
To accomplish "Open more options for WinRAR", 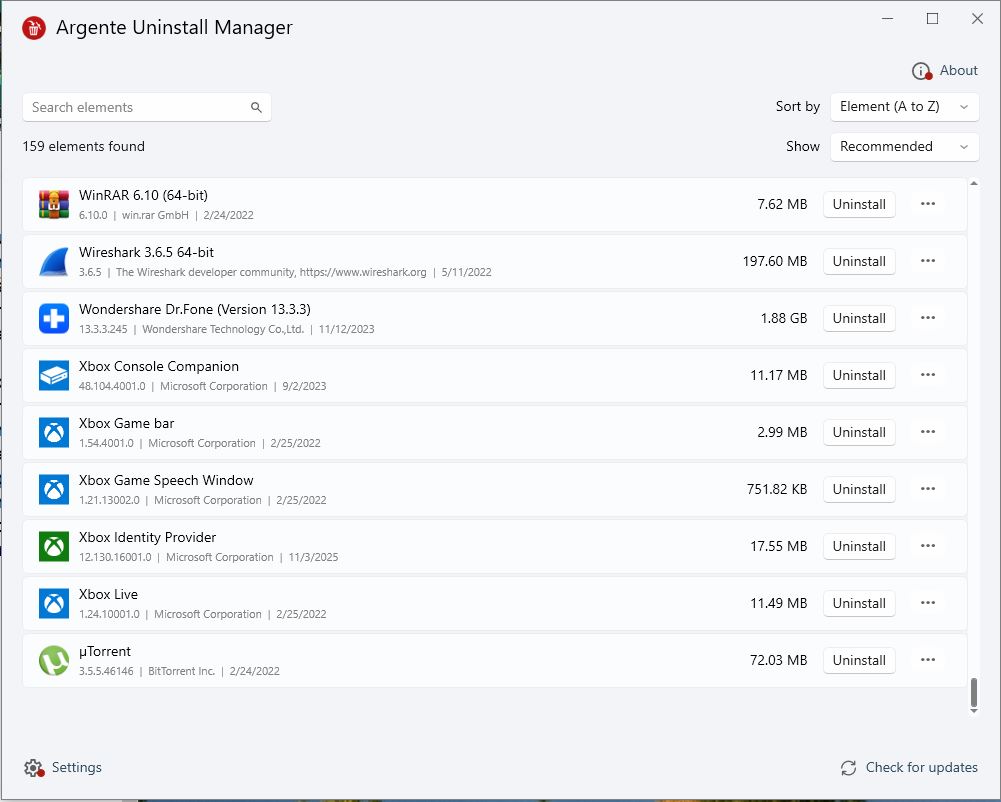I will point(927,204).
